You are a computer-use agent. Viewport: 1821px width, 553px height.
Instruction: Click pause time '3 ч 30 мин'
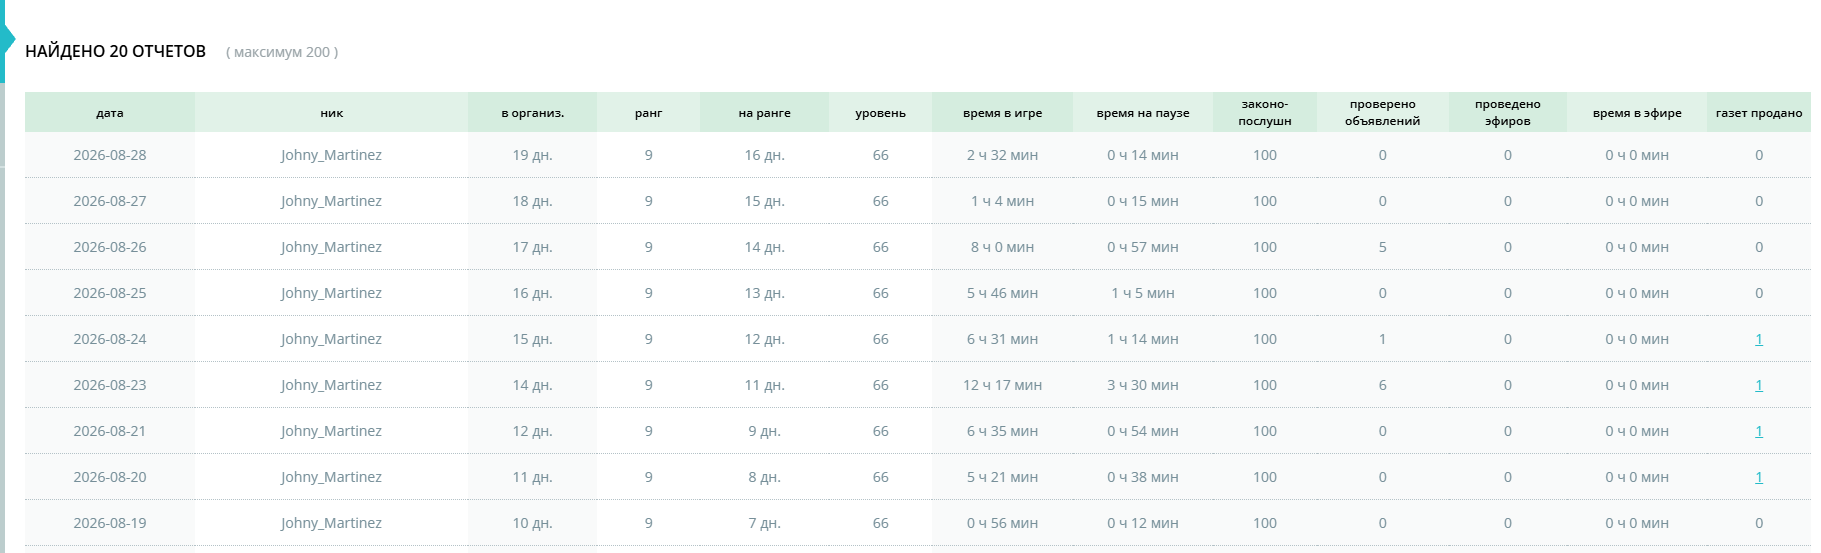(1143, 385)
